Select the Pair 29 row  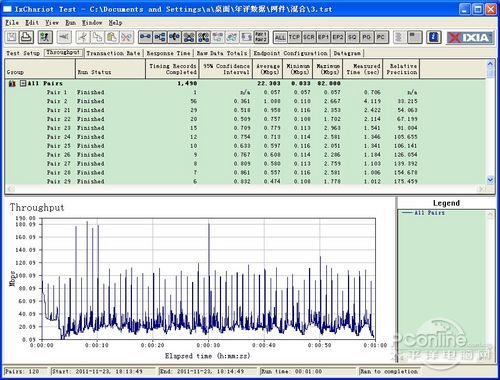tap(245, 181)
